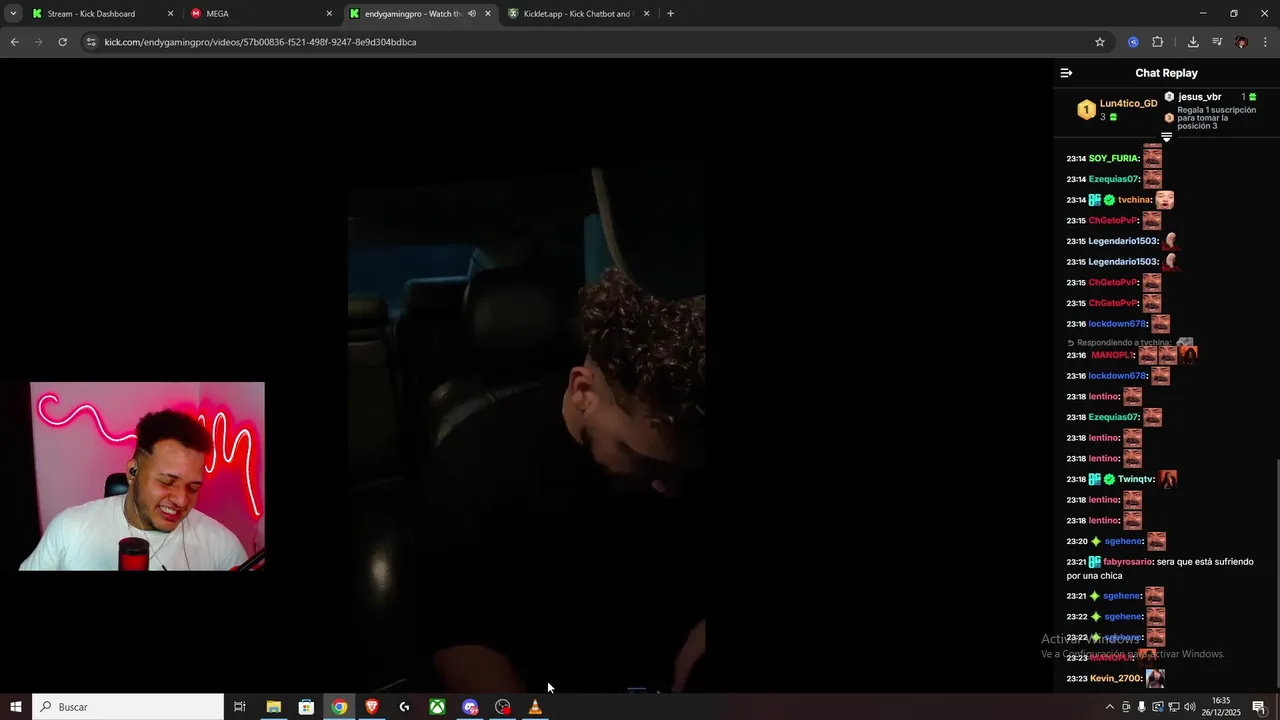Open fabyrosario's chat username
The width and height of the screenshot is (1280, 720).
[x=1127, y=562]
